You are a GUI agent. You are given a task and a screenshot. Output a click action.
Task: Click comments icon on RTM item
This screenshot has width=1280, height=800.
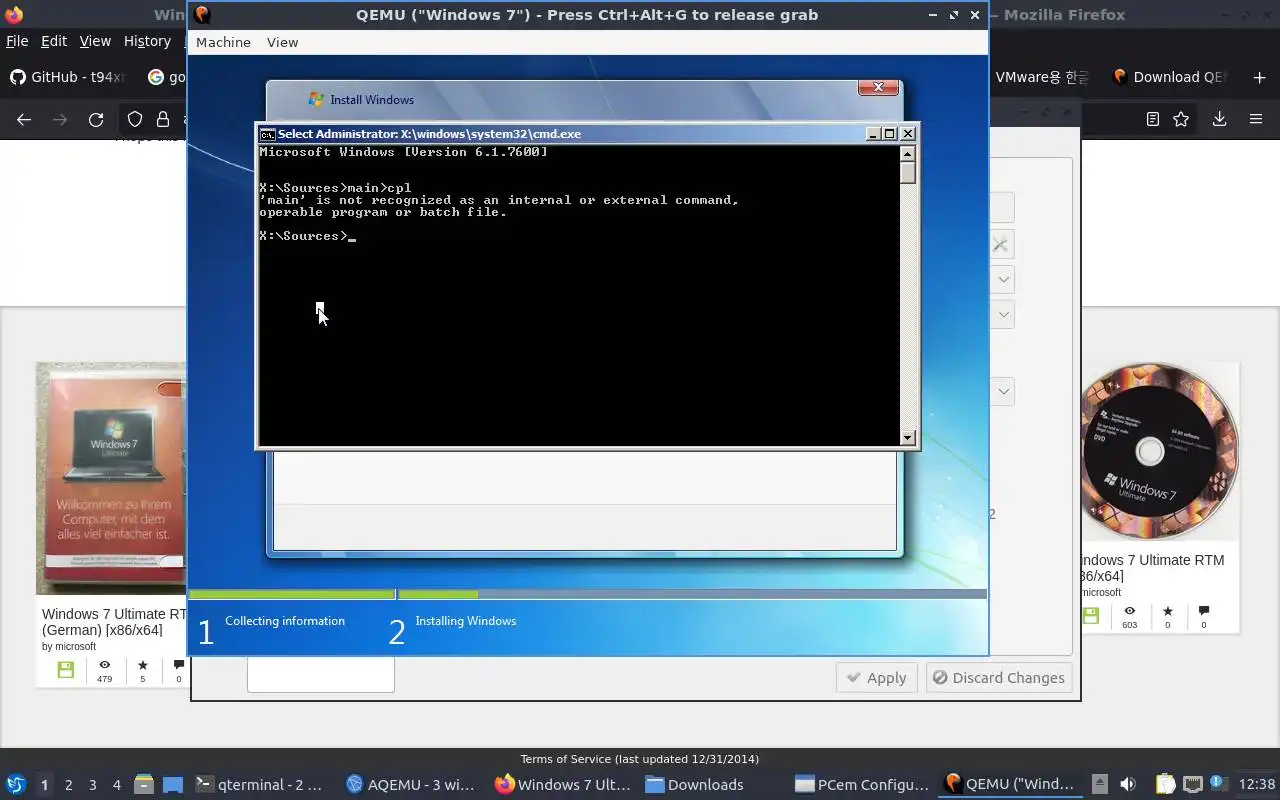1204,611
